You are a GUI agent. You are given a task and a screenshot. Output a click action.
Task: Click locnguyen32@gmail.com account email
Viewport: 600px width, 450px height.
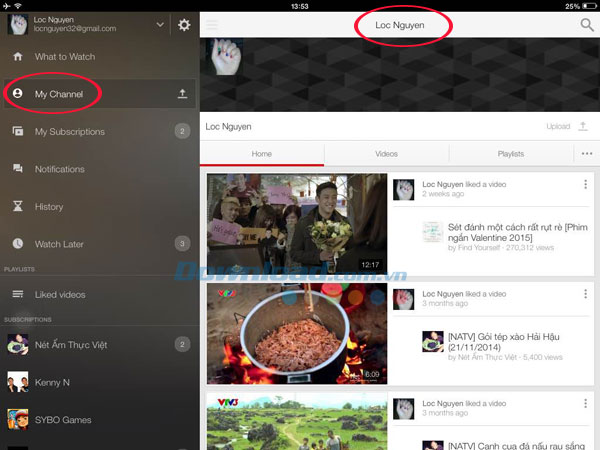75,29
